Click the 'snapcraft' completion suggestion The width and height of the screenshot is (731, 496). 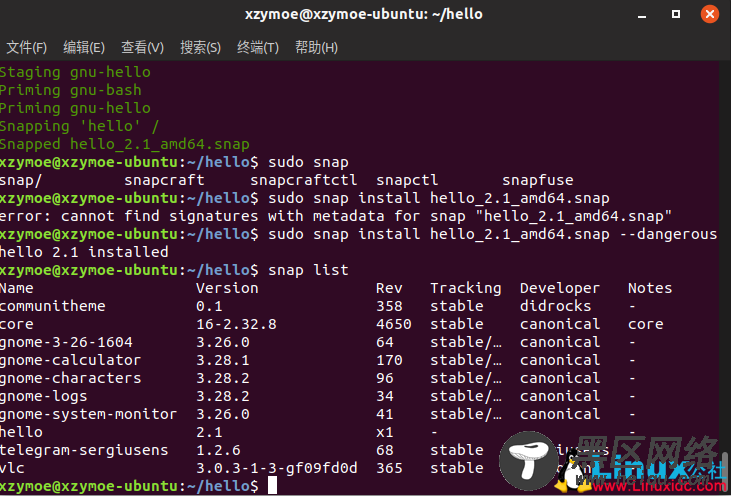tap(164, 180)
